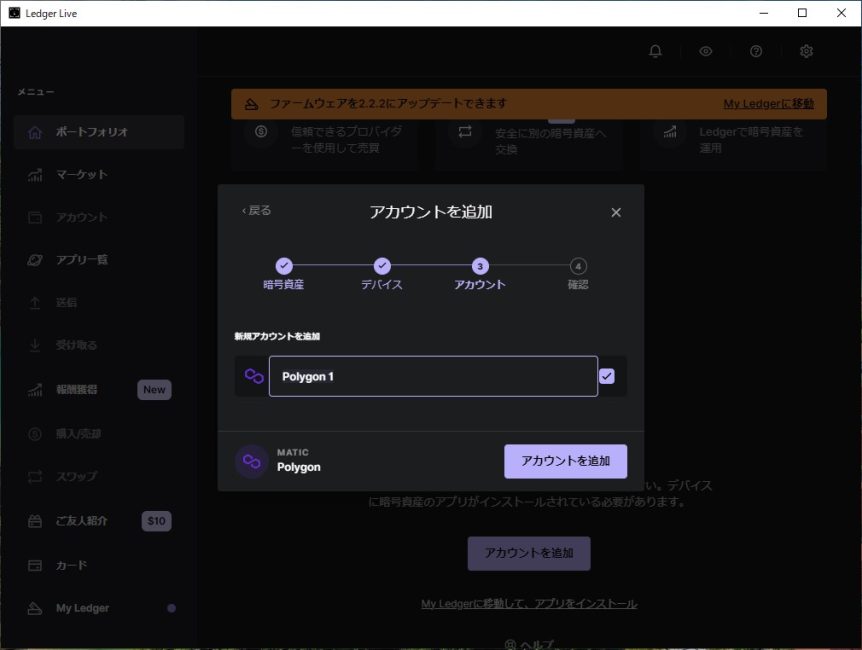Maximize the Ledger Live window
Viewport: 862px width, 650px height.
[802, 13]
